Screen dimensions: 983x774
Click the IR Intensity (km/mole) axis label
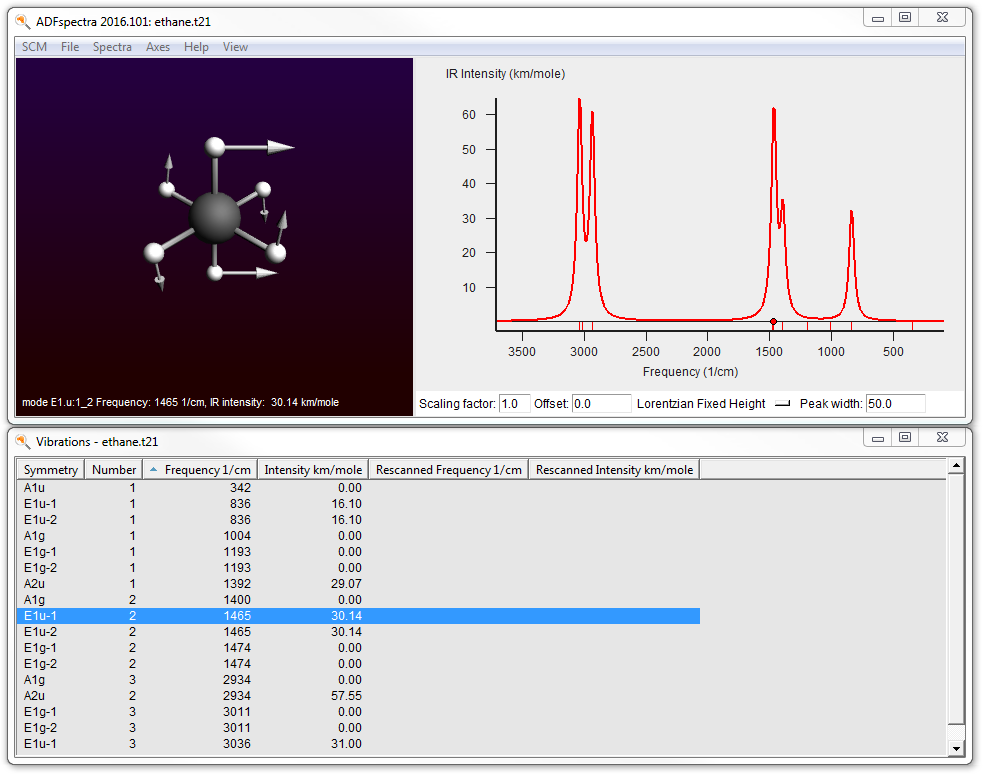[505, 74]
